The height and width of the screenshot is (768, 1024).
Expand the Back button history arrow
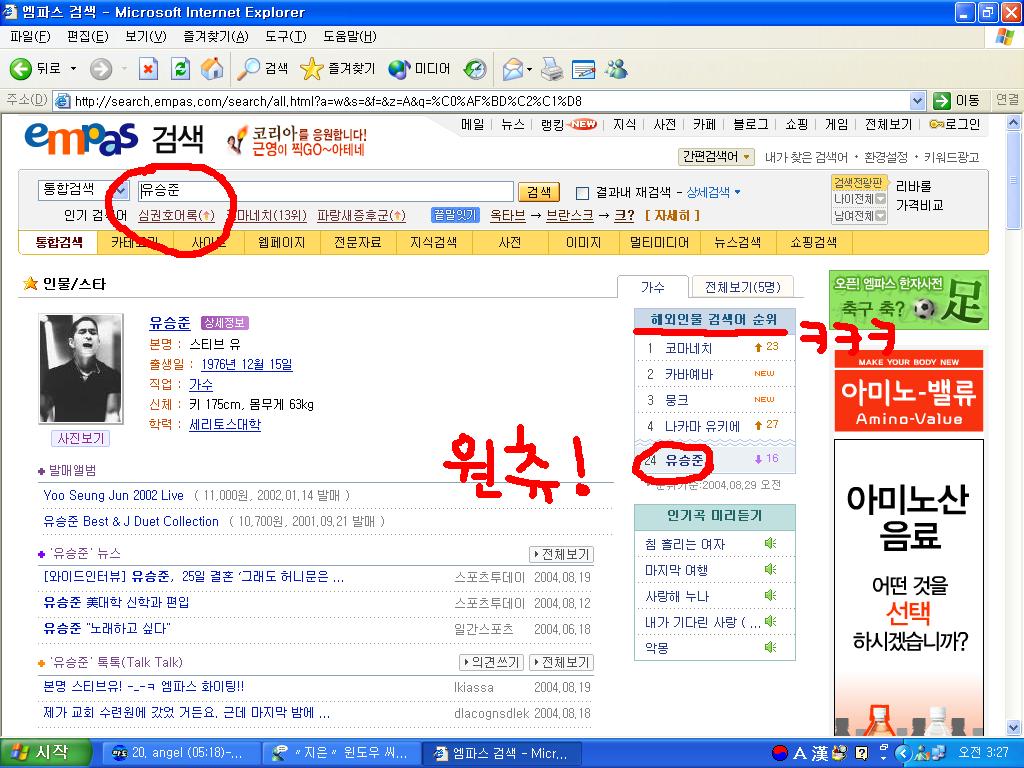tap(73, 69)
